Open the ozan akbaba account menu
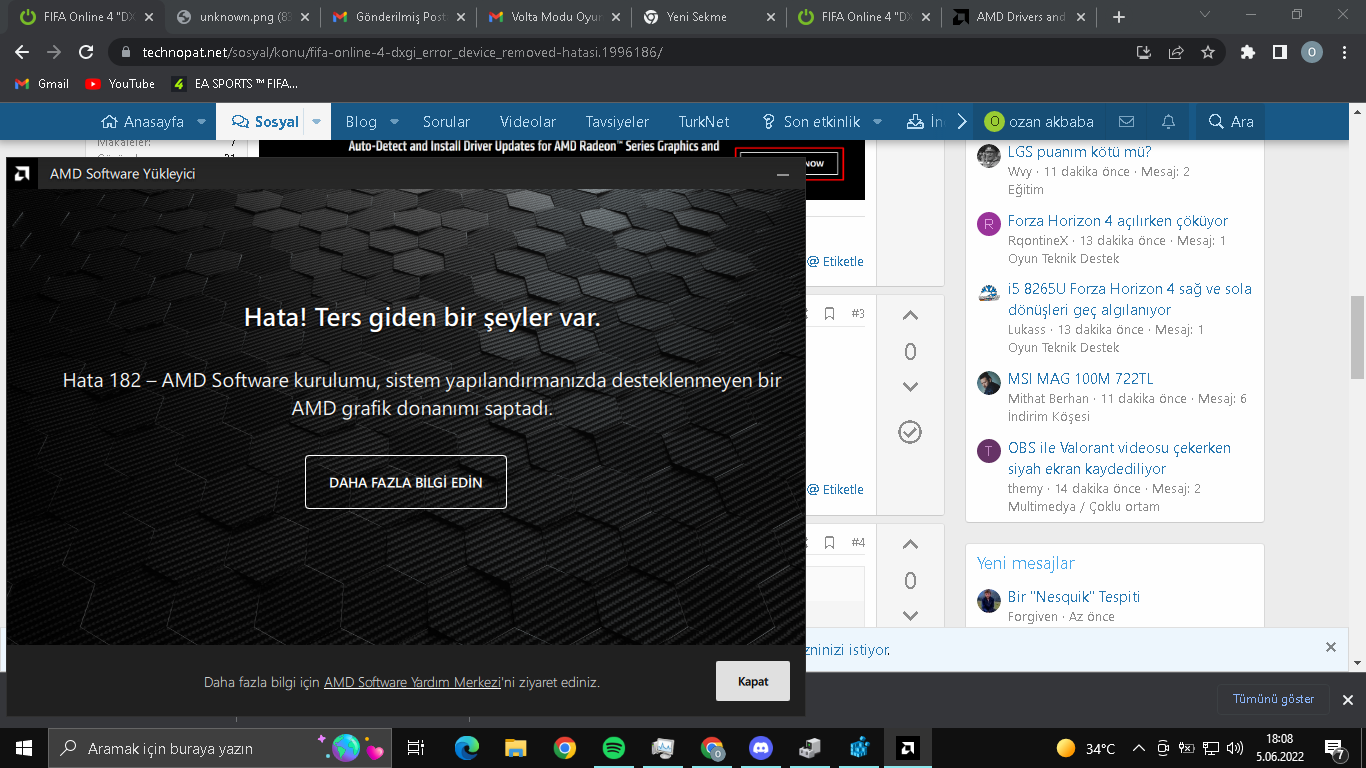Screen dimensions: 1366x768 tap(1039, 122)
